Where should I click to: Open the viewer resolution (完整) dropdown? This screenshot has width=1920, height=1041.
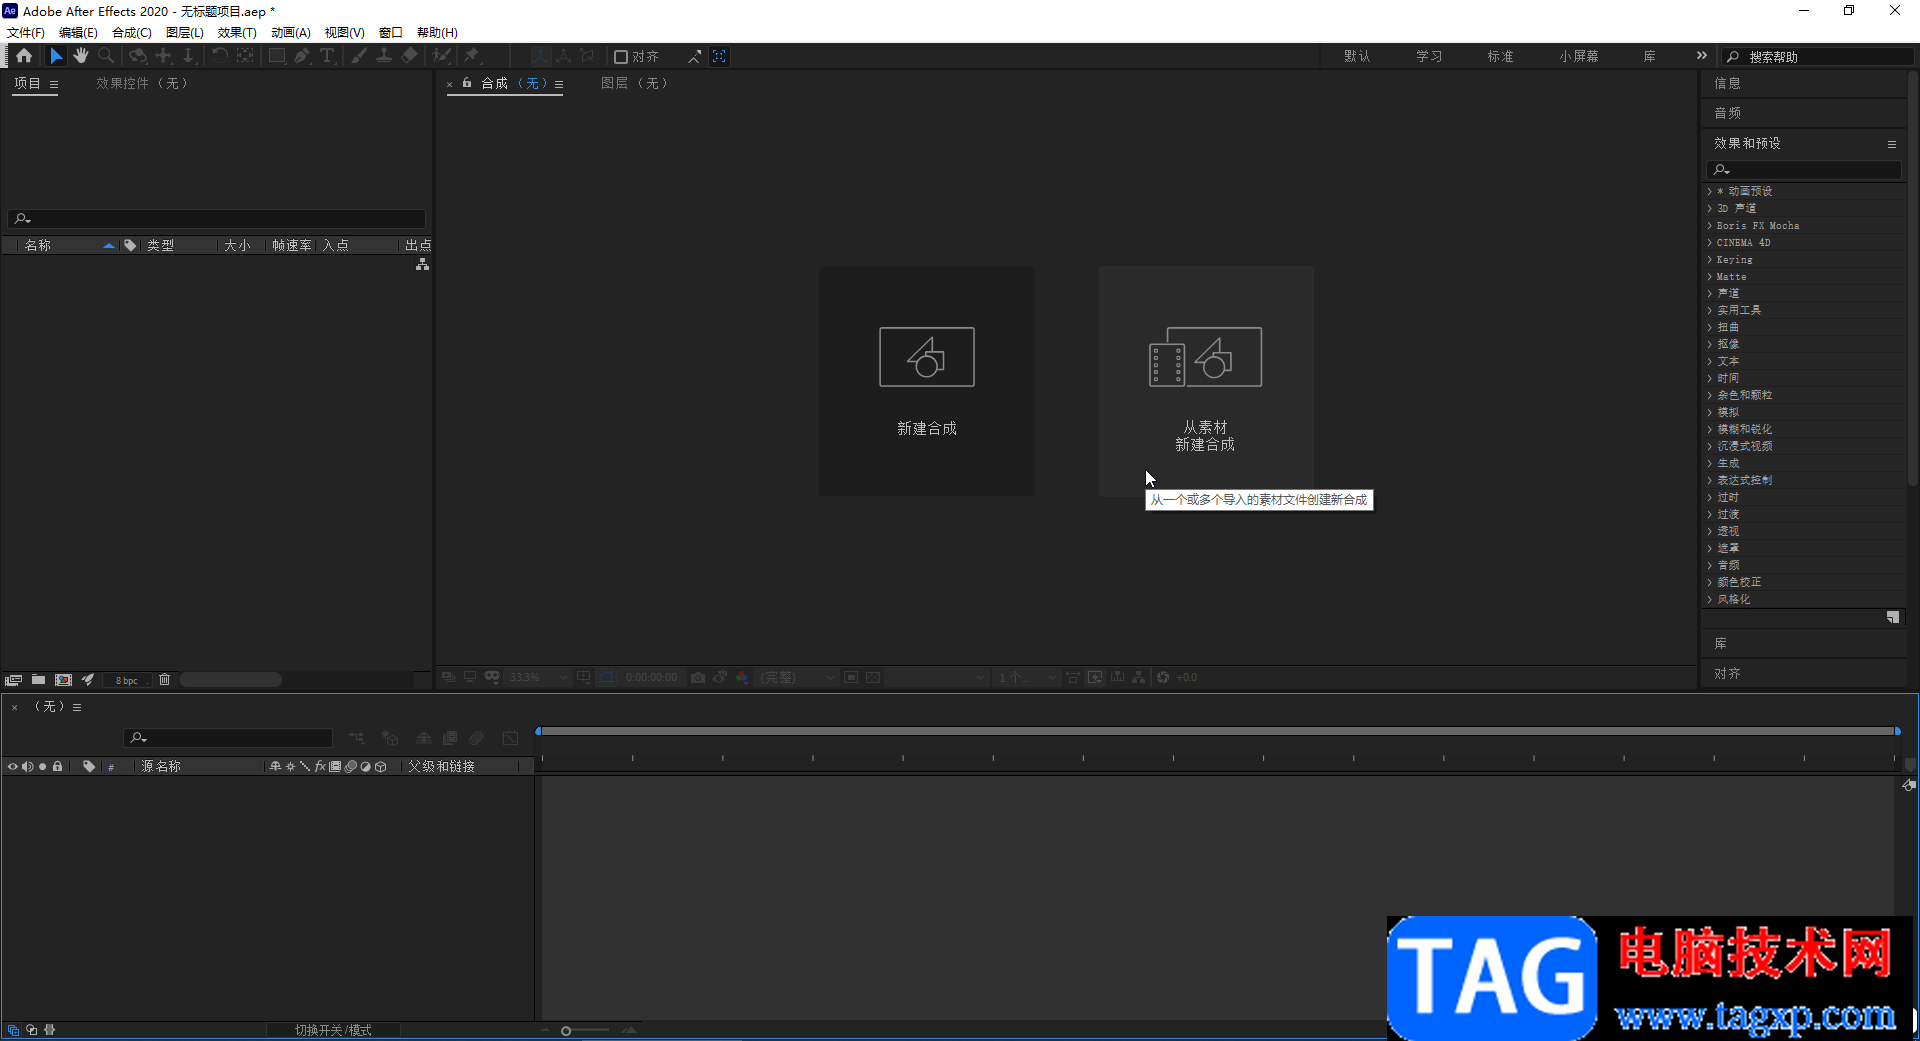796,678
